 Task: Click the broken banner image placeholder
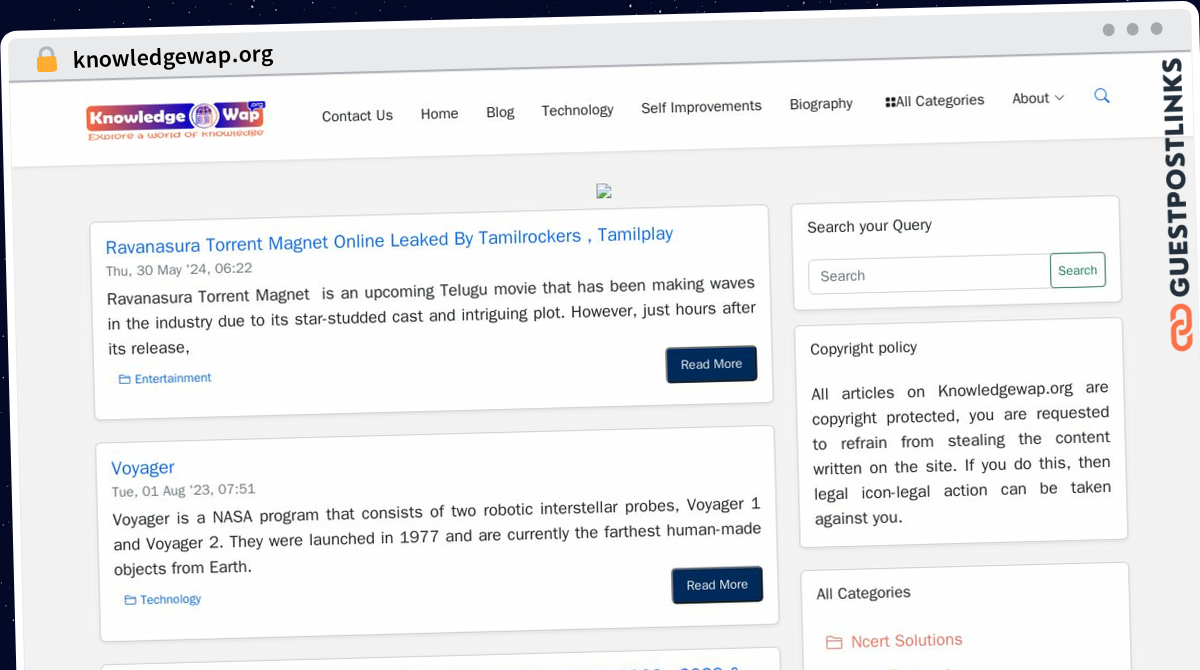pyautogui.click(x=604, y=191)
